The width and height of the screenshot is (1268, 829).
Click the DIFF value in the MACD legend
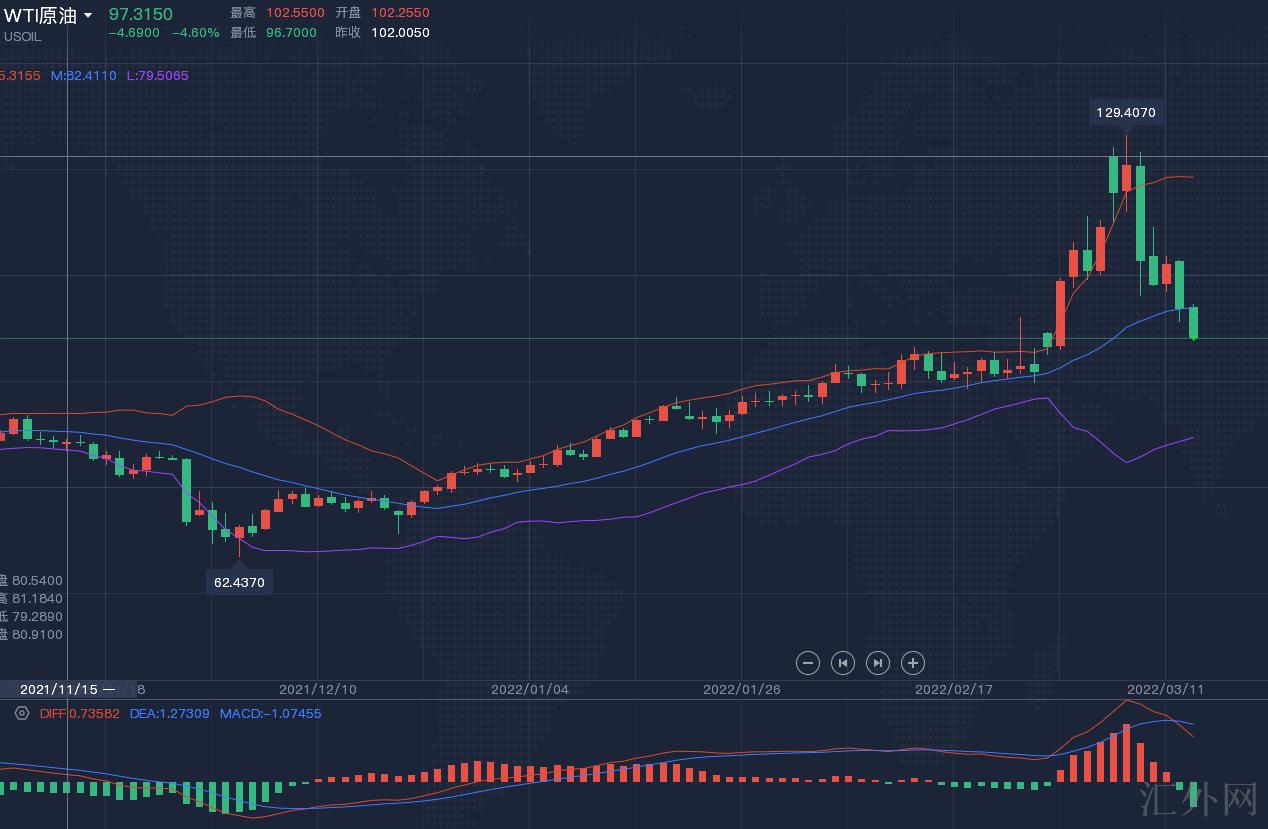tap(79, 713)
